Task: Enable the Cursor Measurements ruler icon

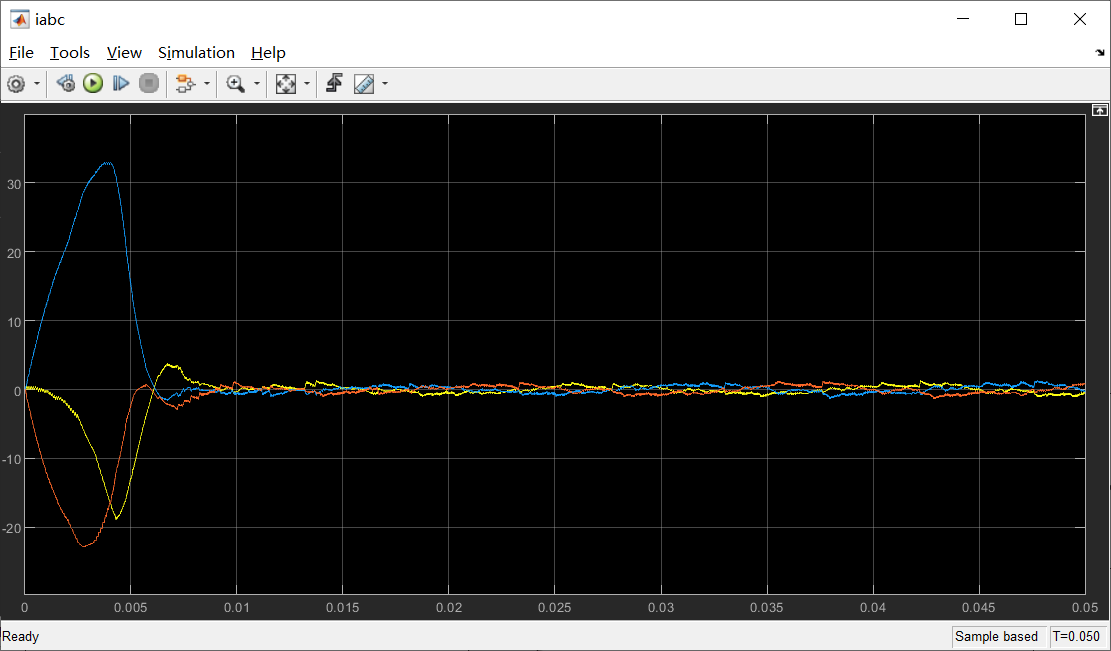Action: (363, 84)
